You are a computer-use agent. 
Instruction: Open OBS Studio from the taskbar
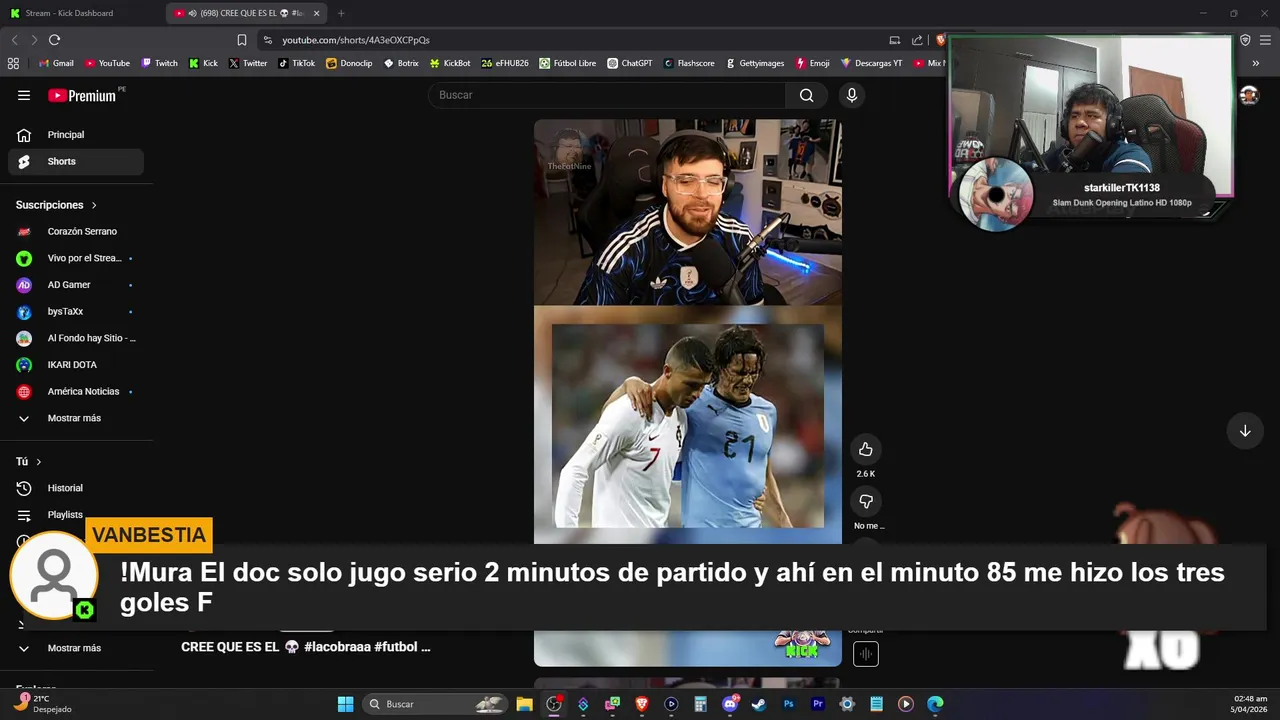click(553, 704)
